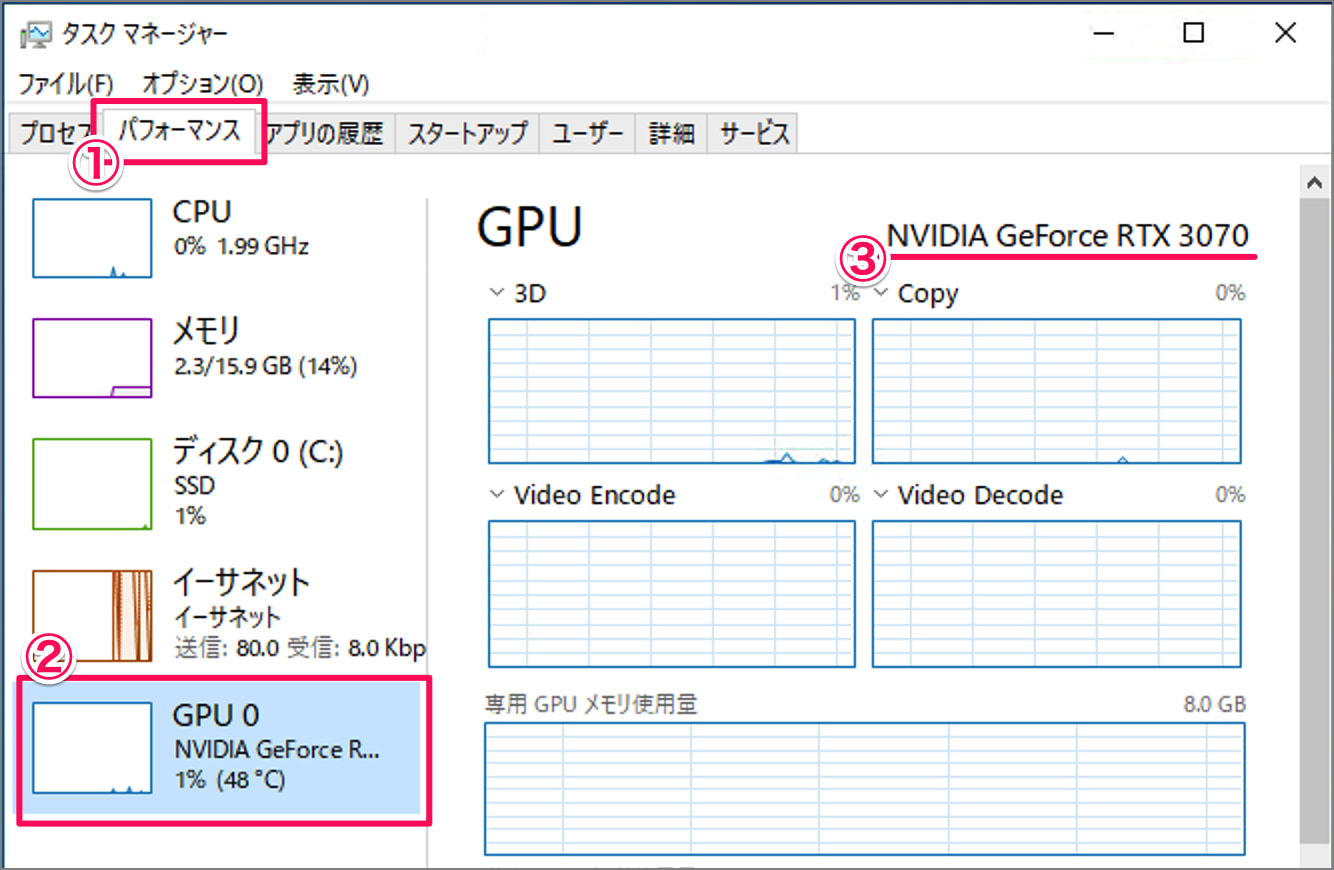Open the ファイル(F) menu
Viewport: 1334px width, 870px height.
[x=66, y=84]
